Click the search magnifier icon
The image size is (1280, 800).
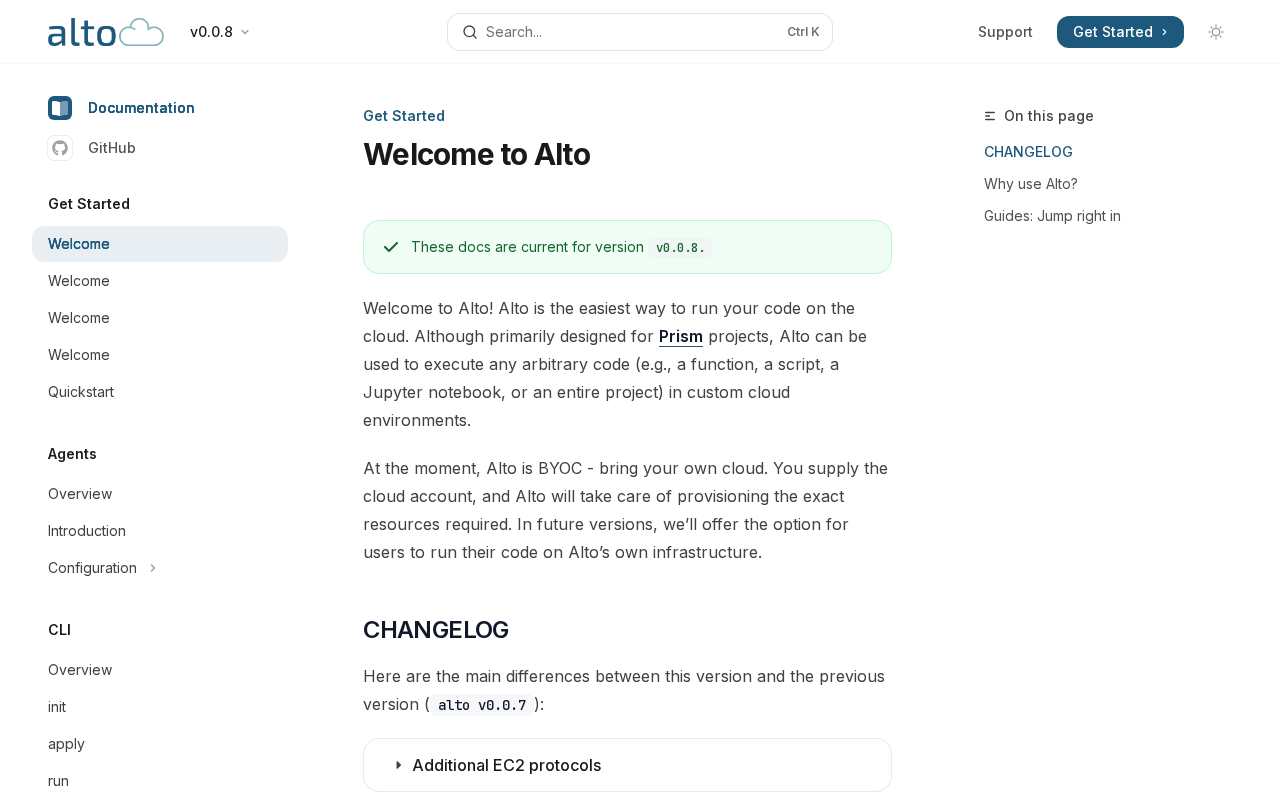coord(469,32)
